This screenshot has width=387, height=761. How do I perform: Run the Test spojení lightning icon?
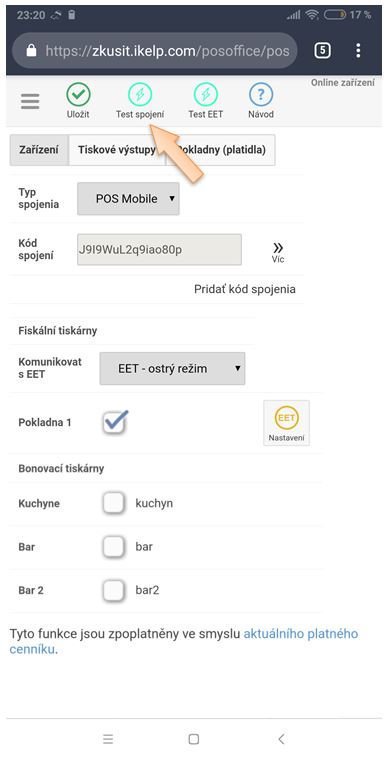[140, 95]
